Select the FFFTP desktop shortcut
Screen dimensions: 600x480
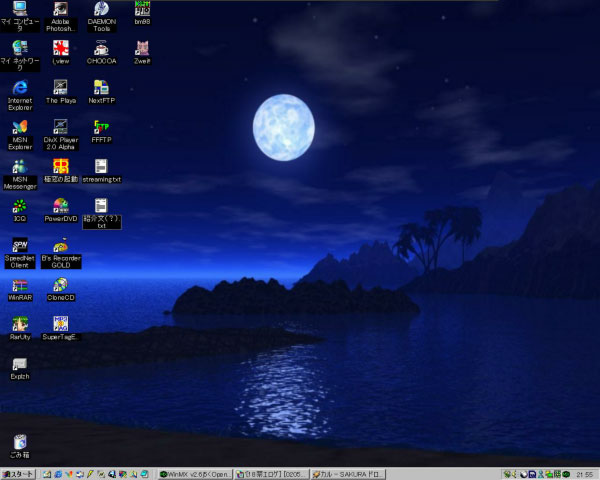click(101, 127)
